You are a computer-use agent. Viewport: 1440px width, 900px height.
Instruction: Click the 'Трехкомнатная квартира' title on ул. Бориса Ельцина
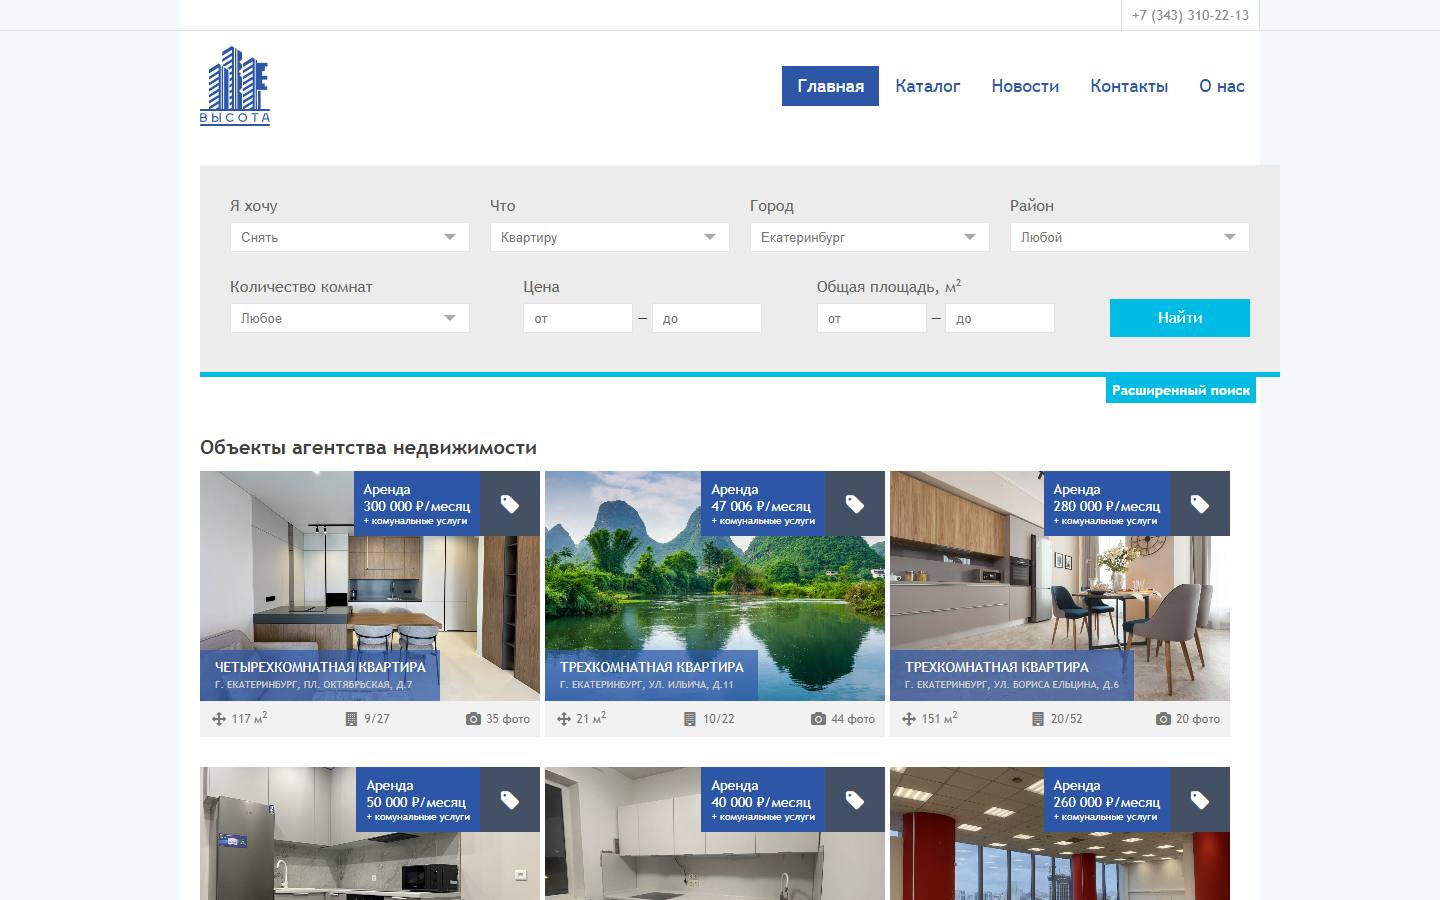tap(997, 667)
